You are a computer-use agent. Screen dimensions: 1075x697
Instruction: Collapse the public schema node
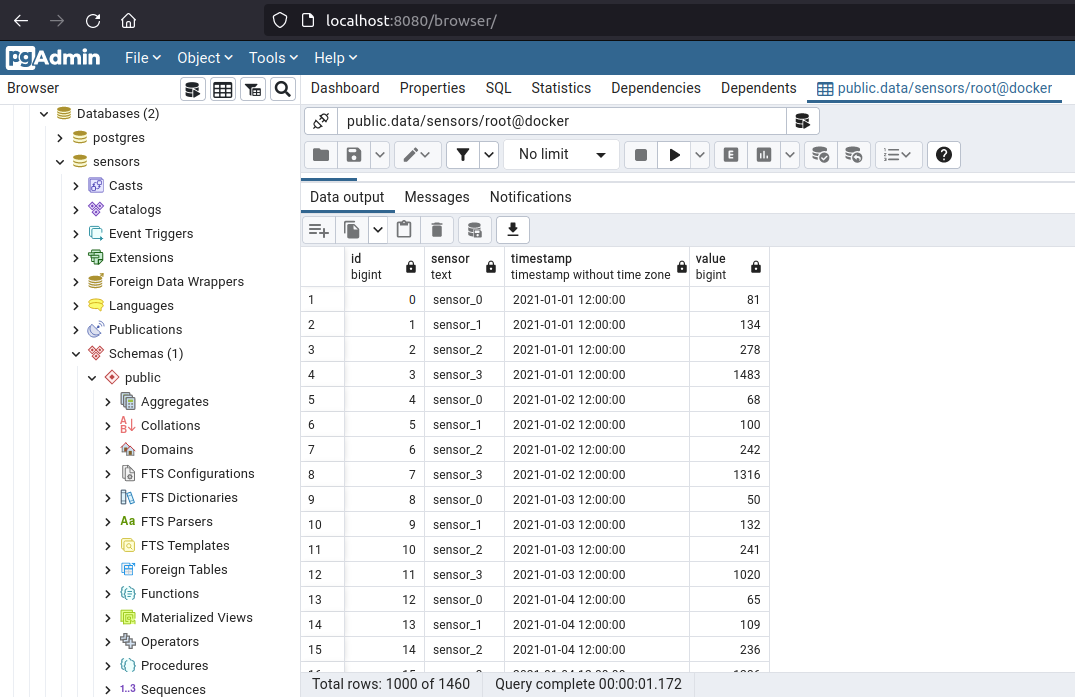92,378
